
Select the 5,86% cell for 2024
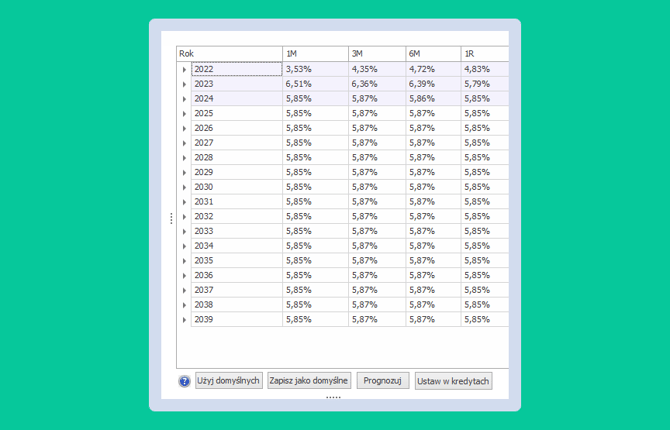433,99
